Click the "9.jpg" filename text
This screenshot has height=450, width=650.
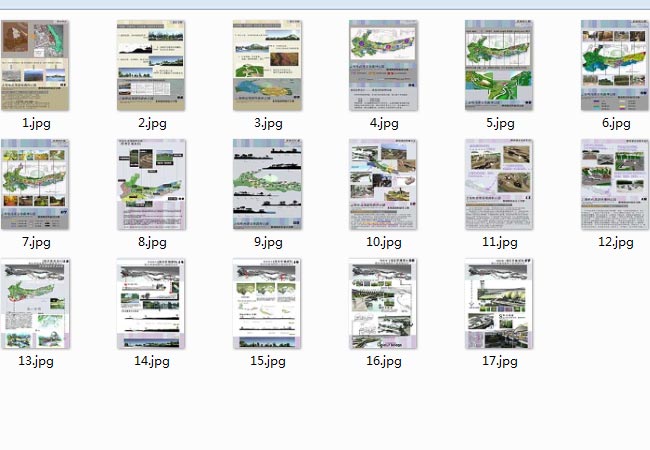pos(268,242)
